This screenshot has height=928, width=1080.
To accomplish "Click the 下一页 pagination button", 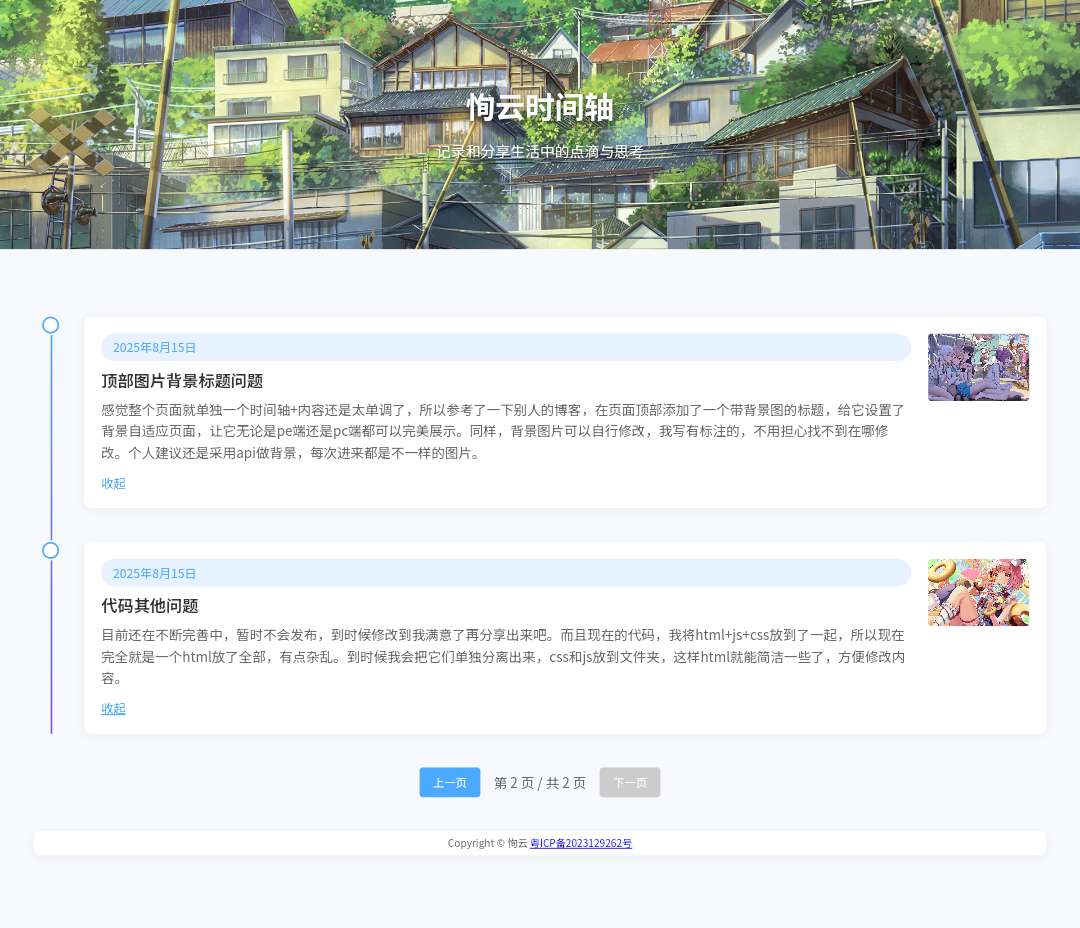I will [629, 782].
